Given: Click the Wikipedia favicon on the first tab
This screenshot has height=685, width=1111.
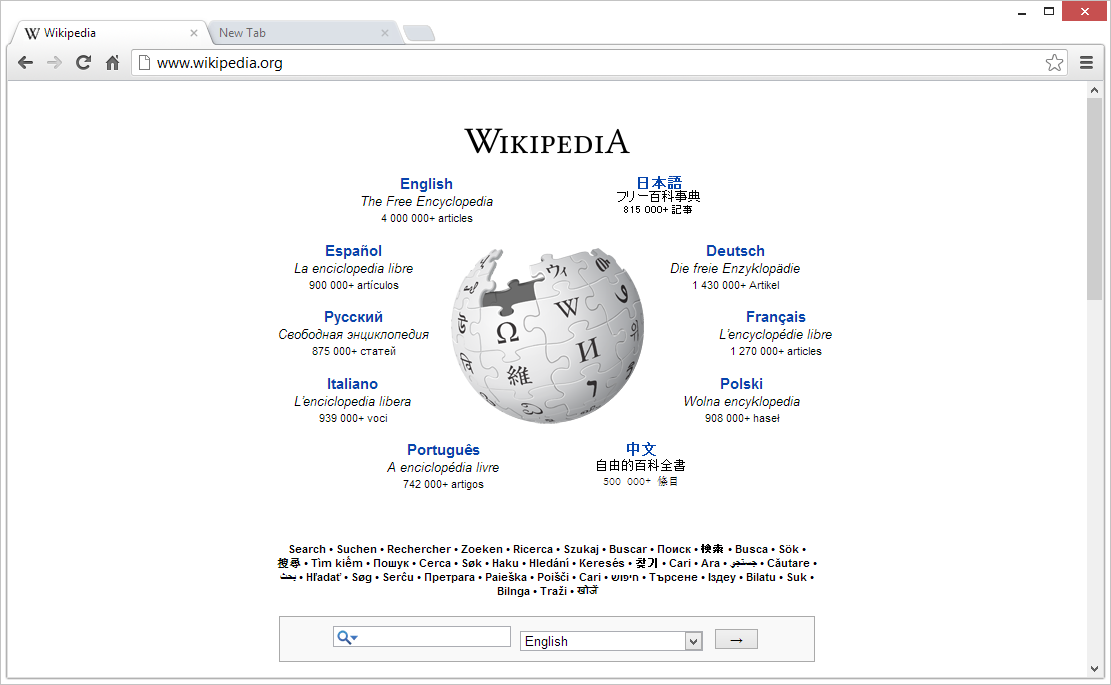Looking at the screenshot, I should click(32, 33).
